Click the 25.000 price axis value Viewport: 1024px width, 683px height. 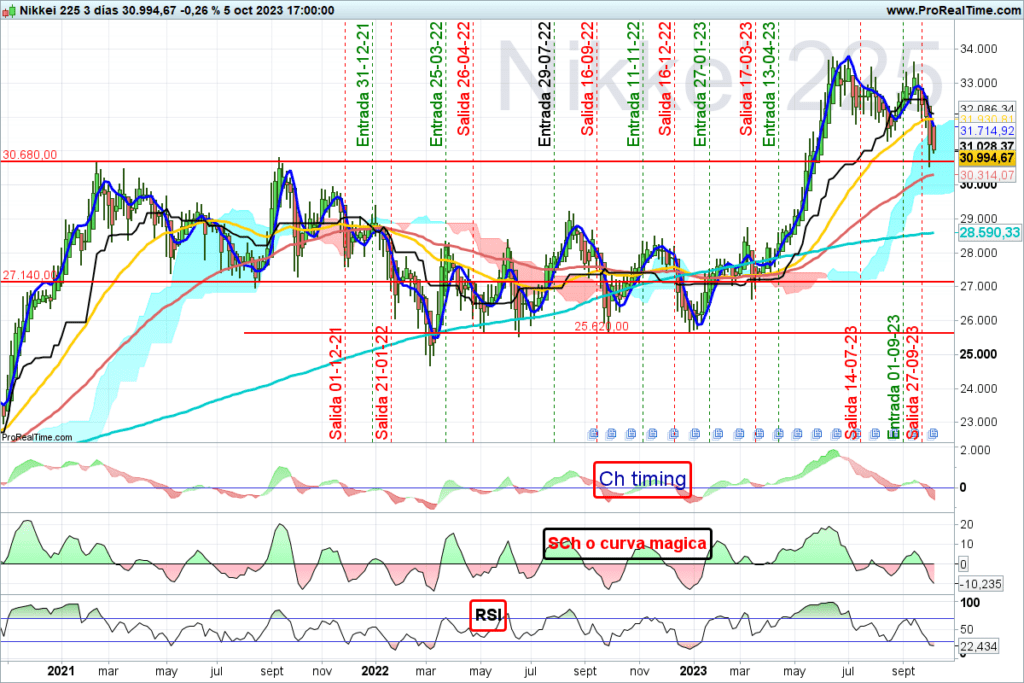tap(978, 355)
